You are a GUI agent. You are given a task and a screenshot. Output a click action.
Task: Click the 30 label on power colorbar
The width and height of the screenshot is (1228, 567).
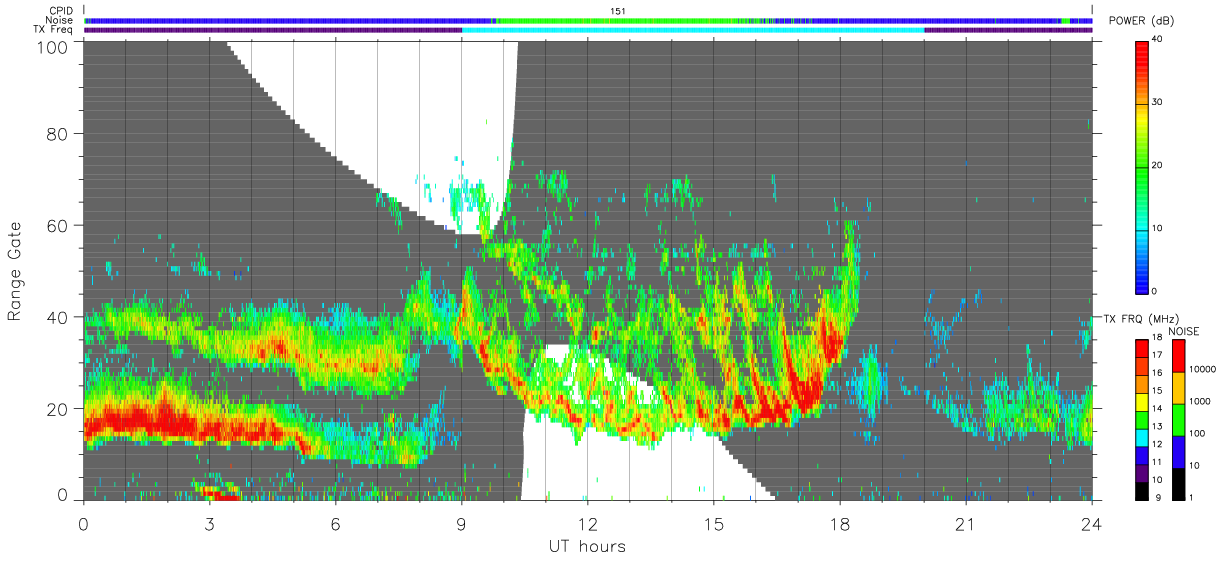[x=1155, y=102]
